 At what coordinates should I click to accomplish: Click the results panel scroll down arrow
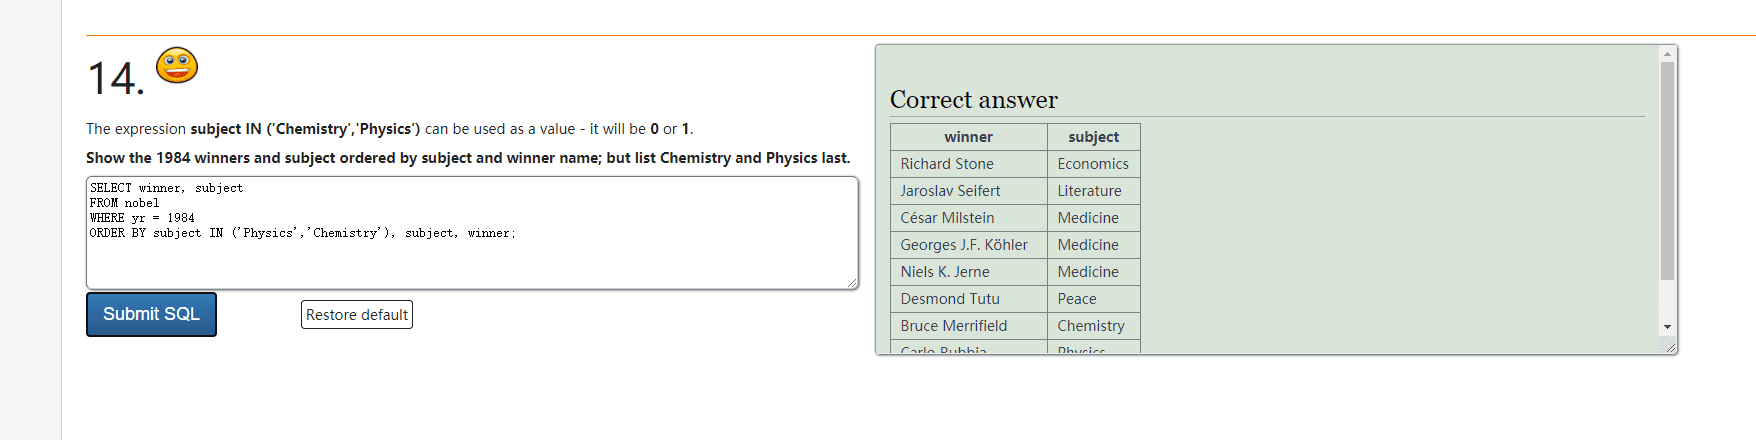point(1667,327)
